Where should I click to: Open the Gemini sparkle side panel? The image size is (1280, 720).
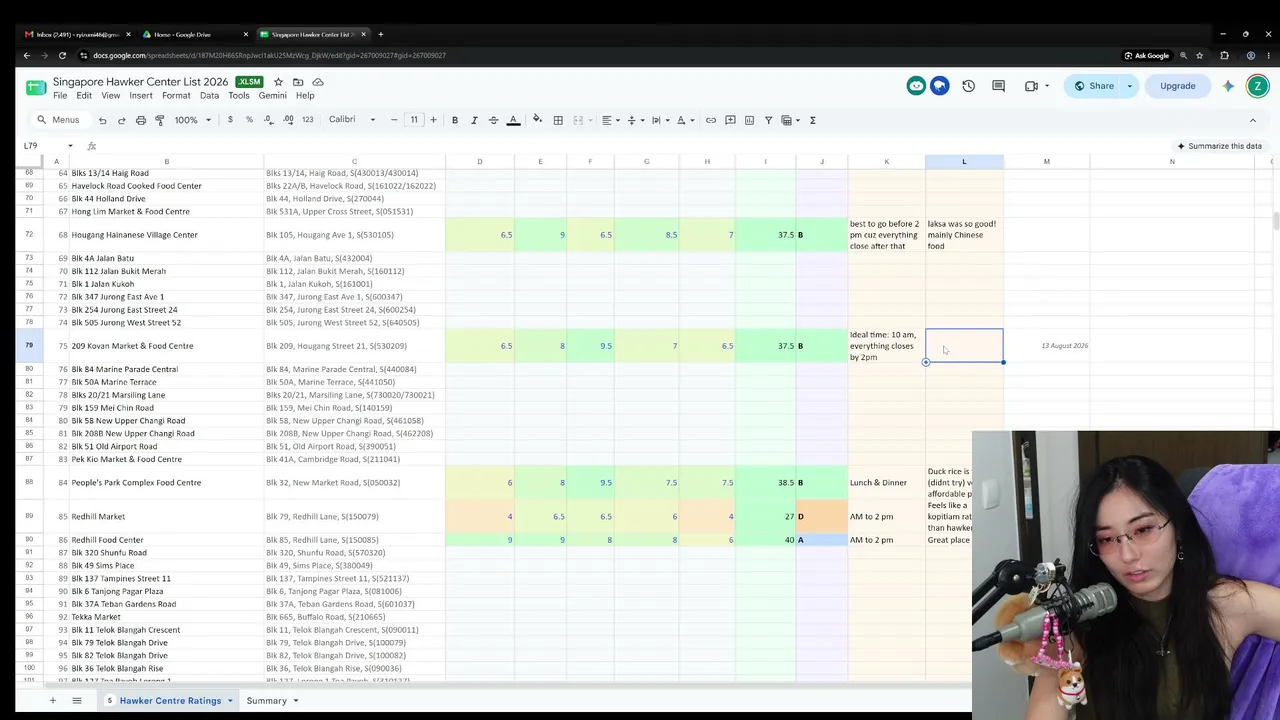click(1228, 86)
